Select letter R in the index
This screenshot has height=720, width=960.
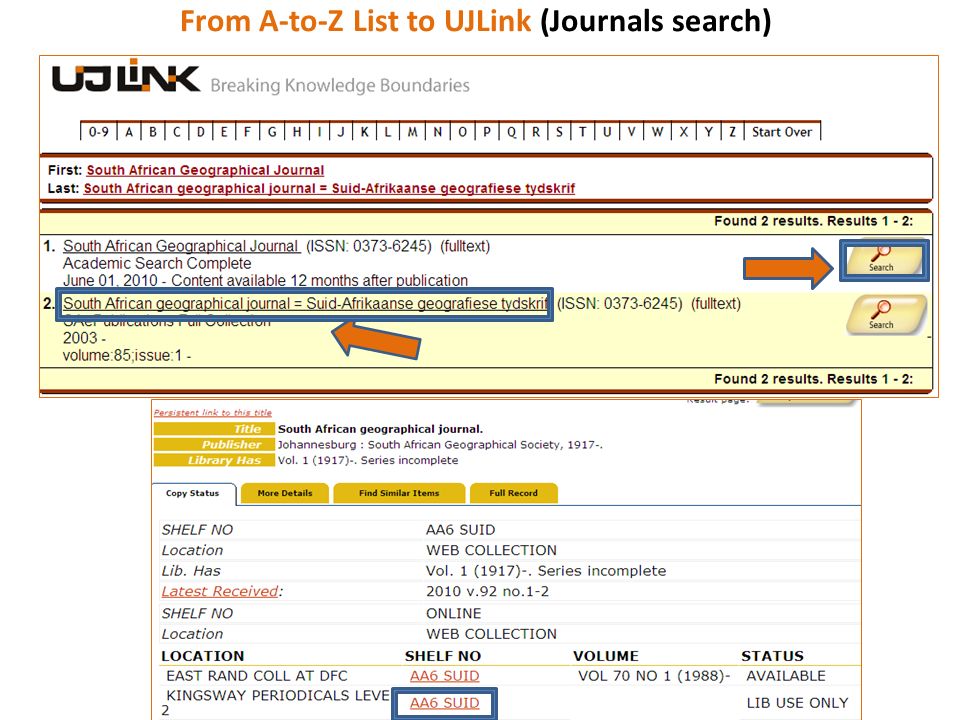pyautogui.click(x=536, y=132)
